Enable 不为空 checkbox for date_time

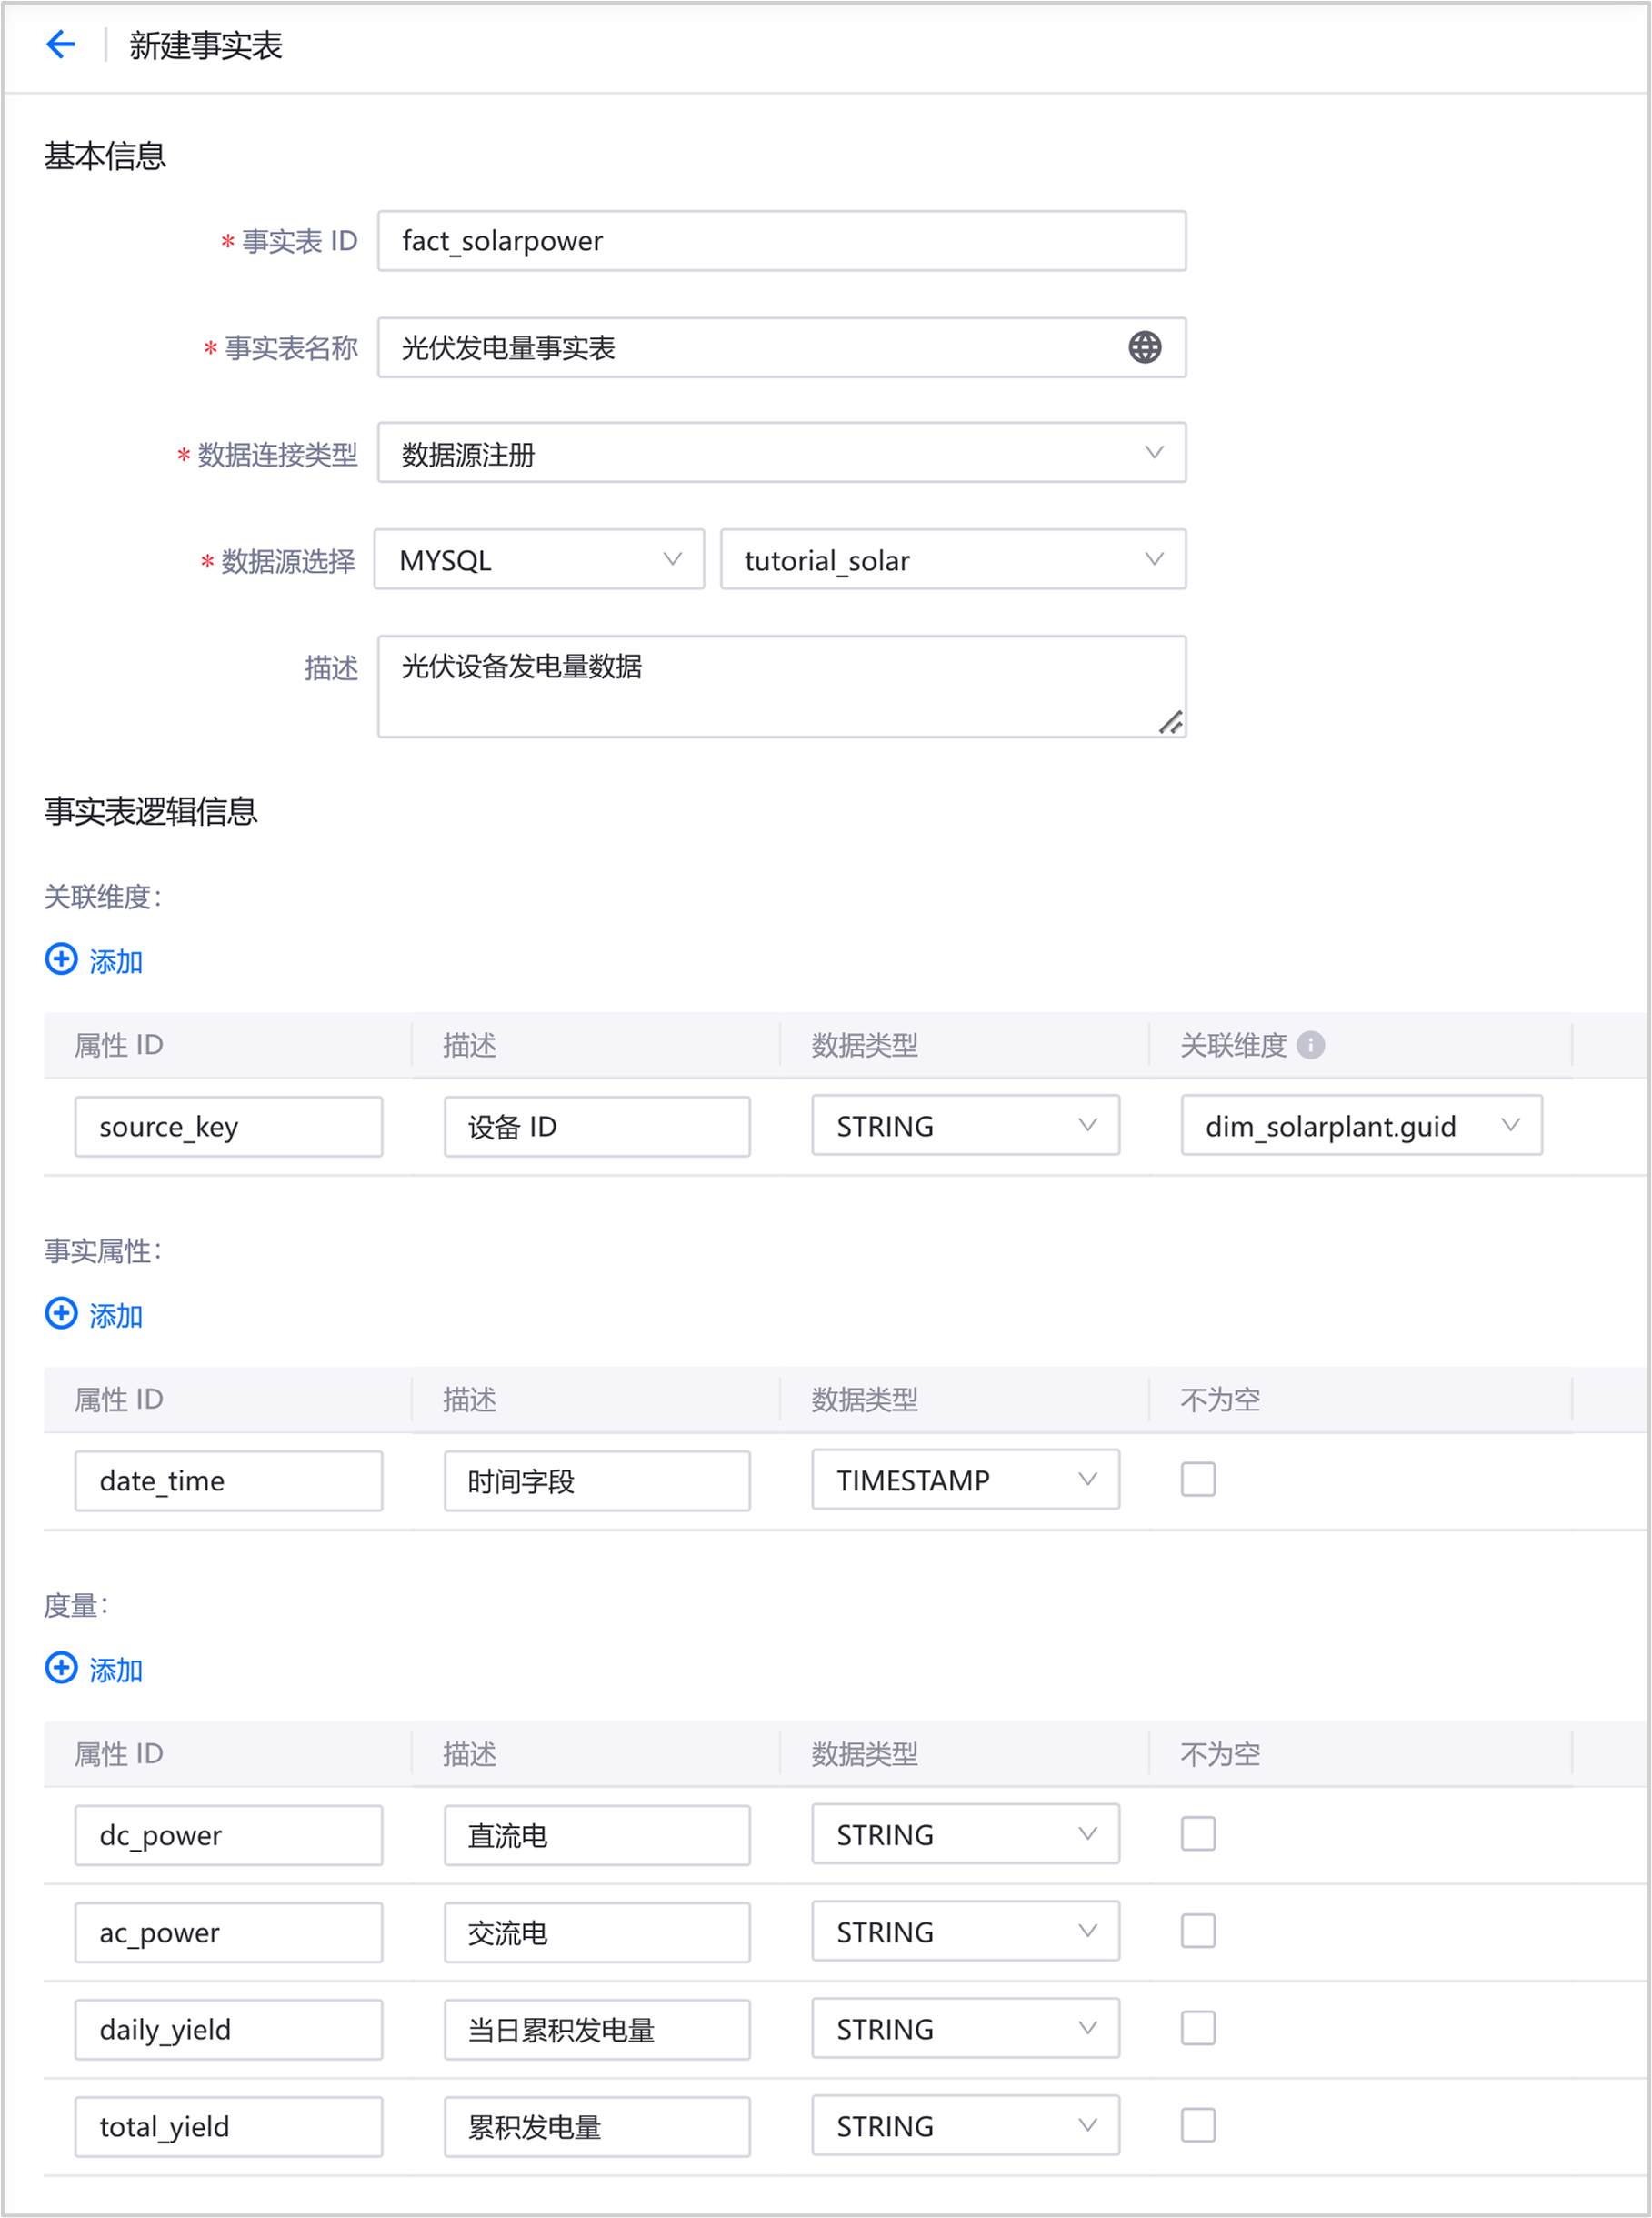[1197, 1480]
